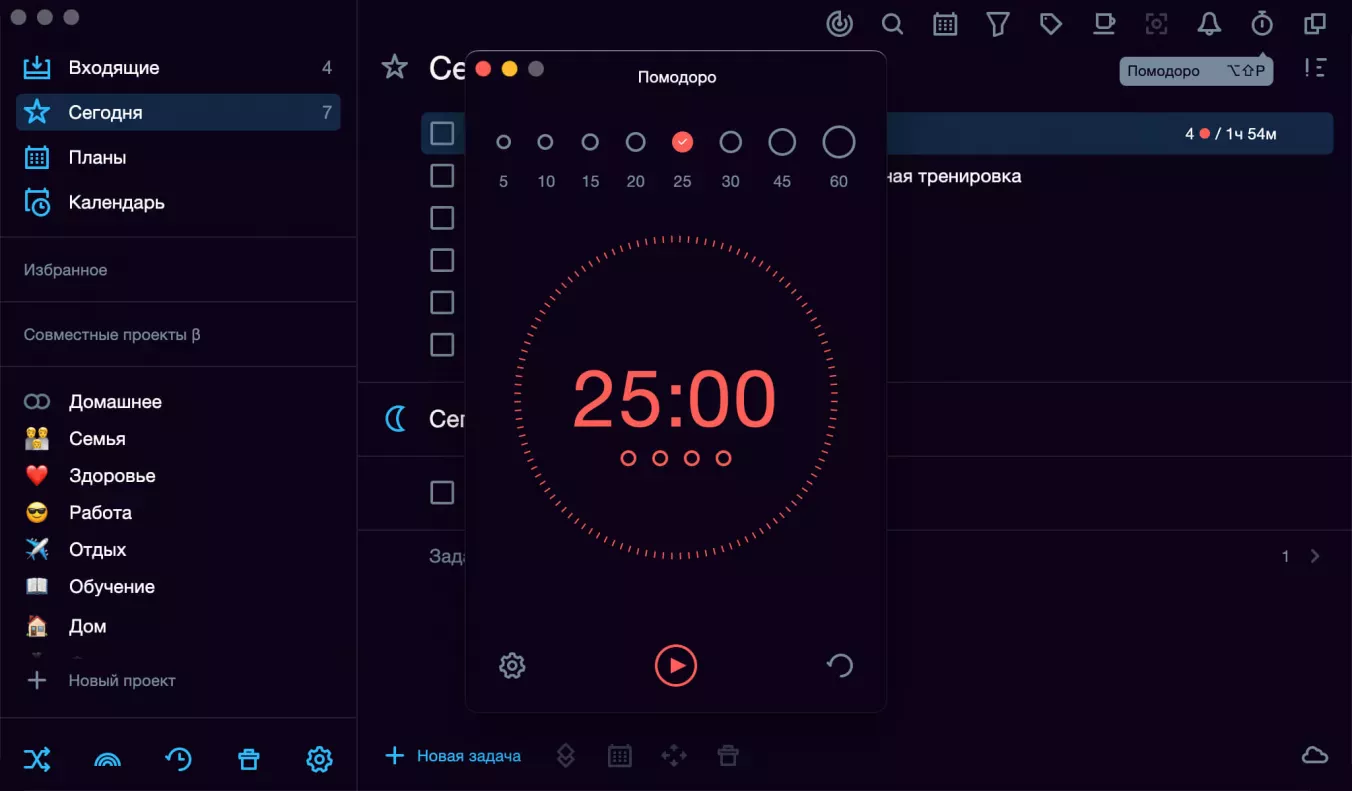
Task: Check the task checkbox under the moon section
Action: pos(442,492)
